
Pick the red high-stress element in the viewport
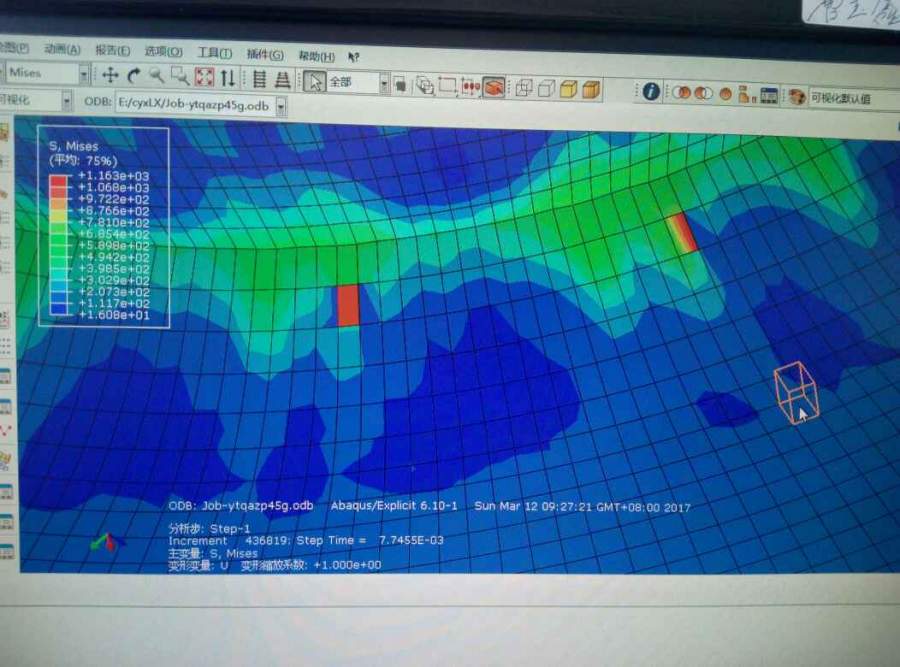[348, 305]
